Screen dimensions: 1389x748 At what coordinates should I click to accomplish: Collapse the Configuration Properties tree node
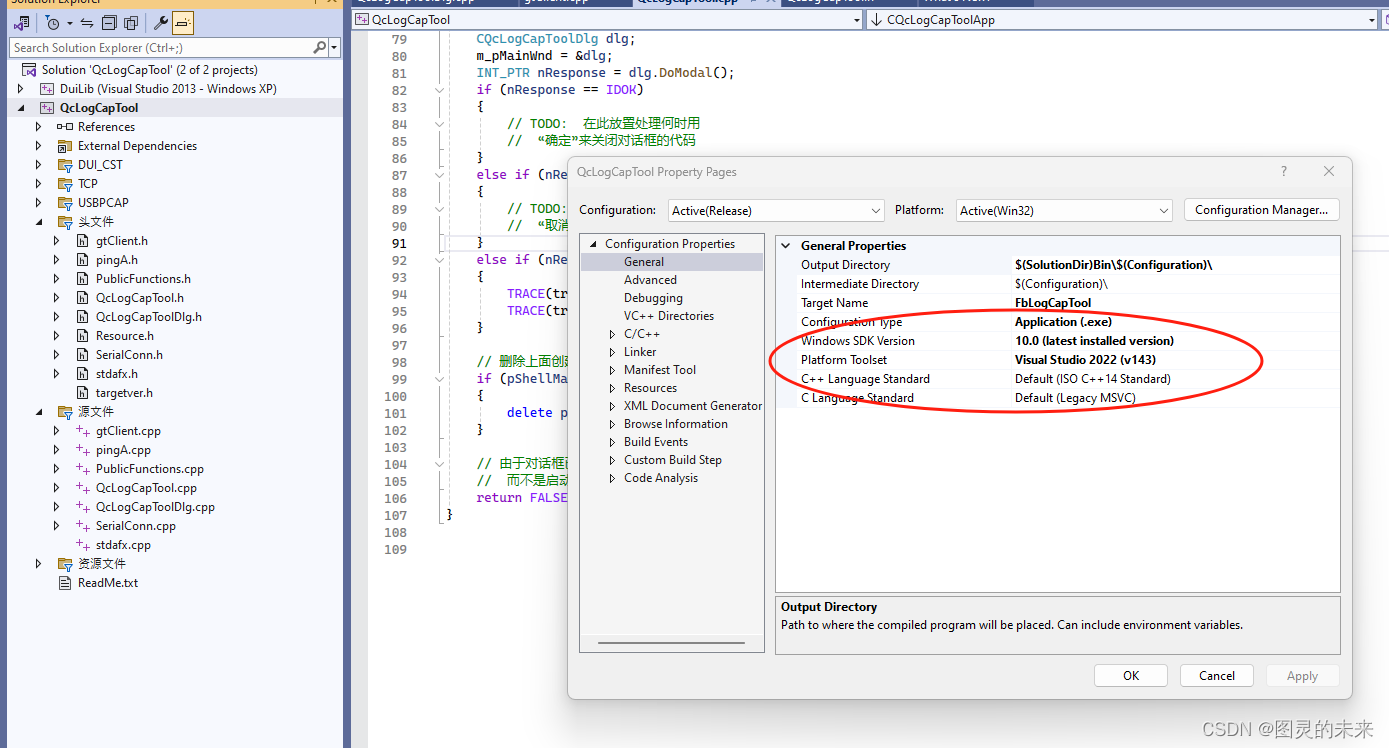593,244
